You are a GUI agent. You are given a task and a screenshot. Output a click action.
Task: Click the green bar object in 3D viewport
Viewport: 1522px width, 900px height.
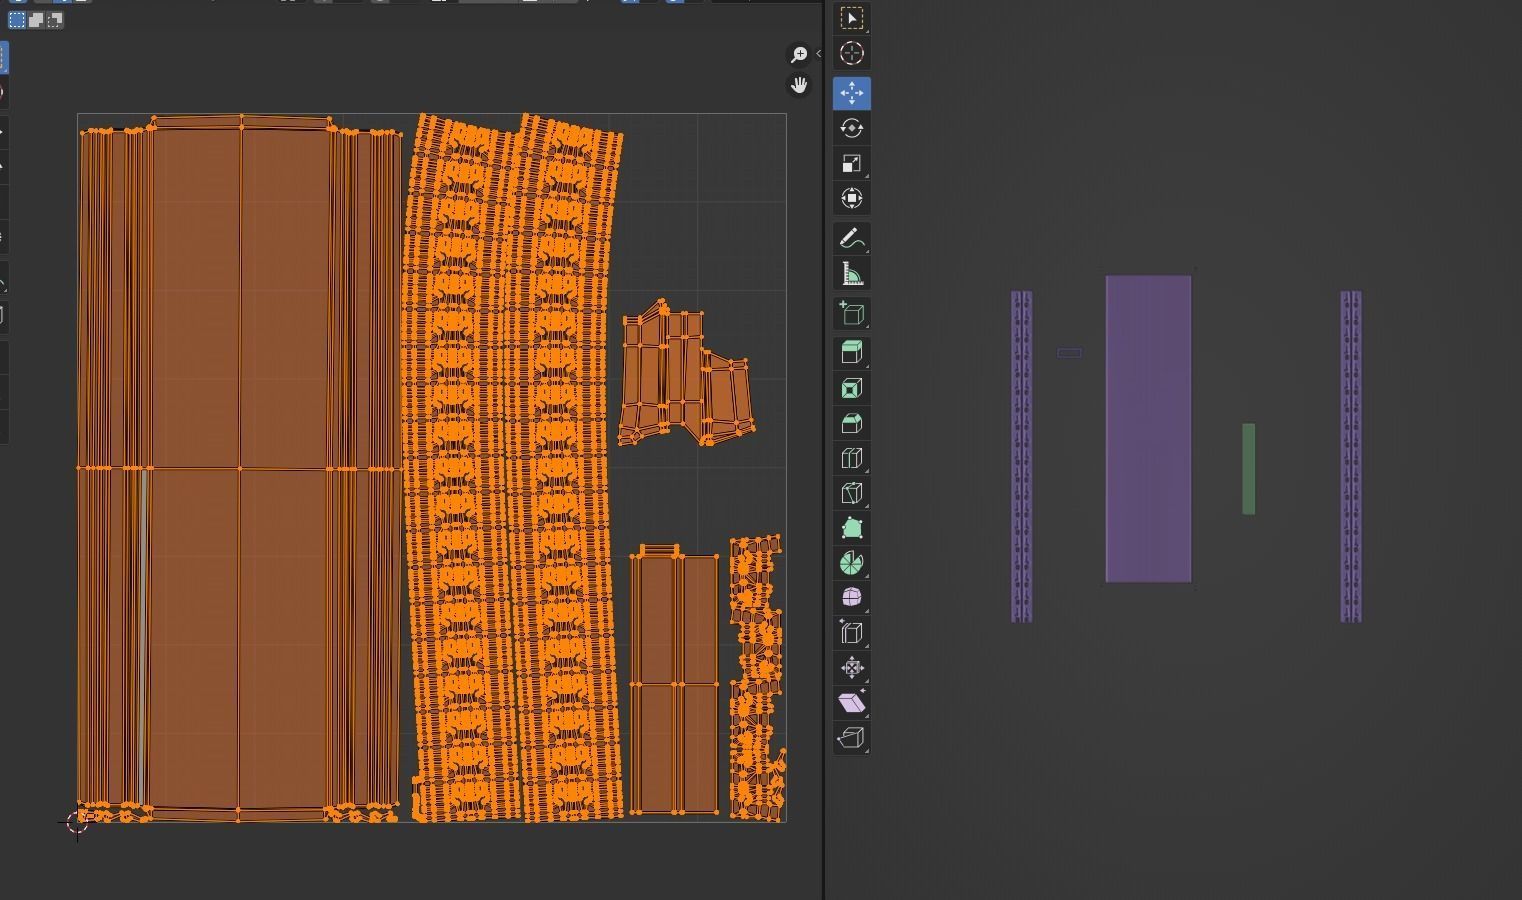pyautogui.click(x=1248, y=469)
